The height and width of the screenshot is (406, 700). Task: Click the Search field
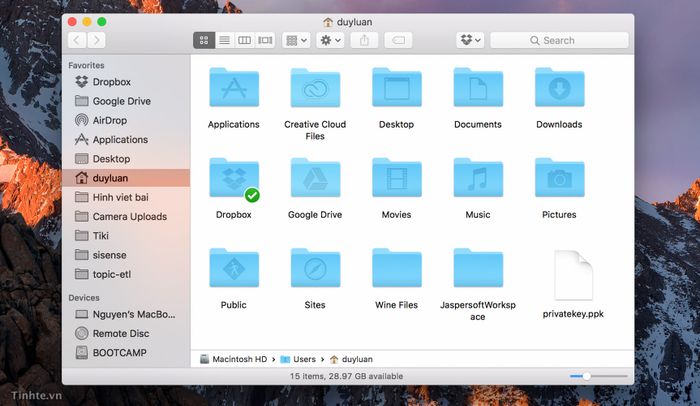(561, 40)
